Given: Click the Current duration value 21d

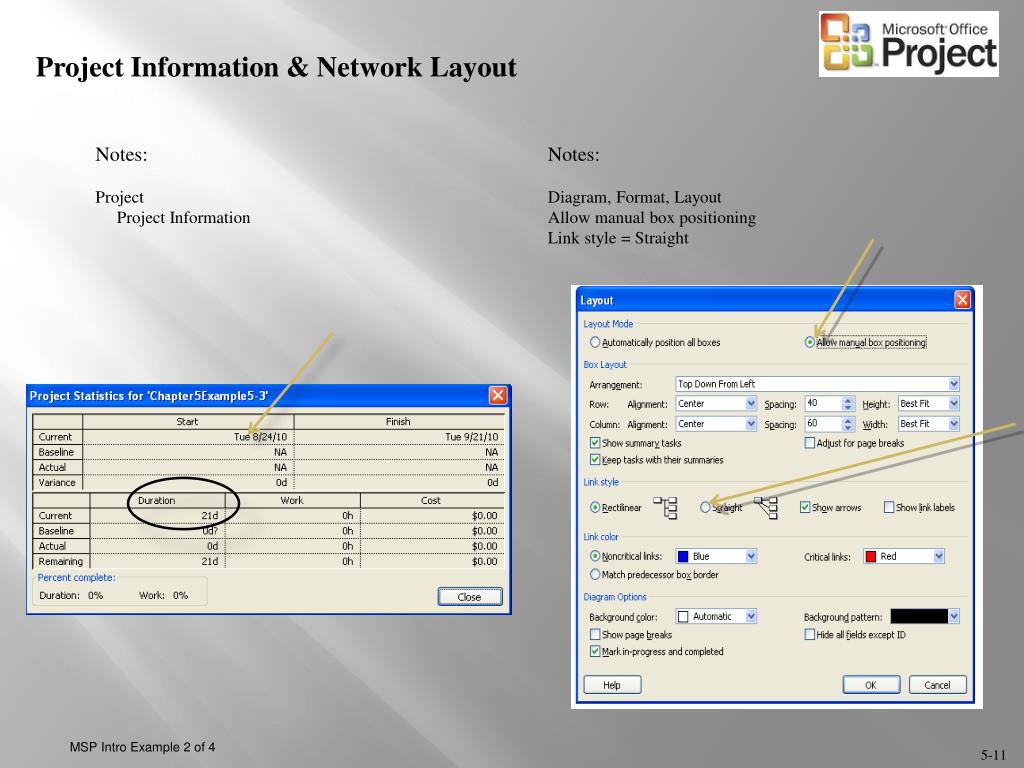Looking at the screenshot, I should coord(210,516).
